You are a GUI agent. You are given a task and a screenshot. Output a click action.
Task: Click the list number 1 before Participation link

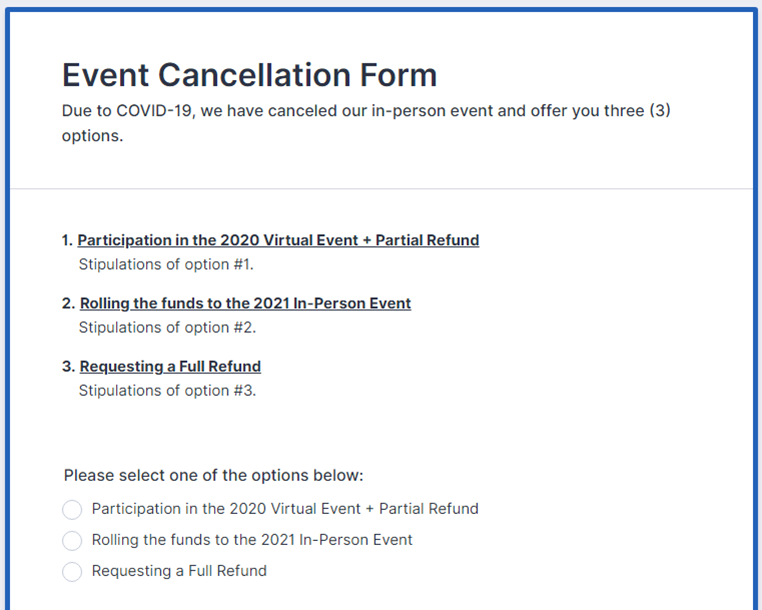coord(67,240)
